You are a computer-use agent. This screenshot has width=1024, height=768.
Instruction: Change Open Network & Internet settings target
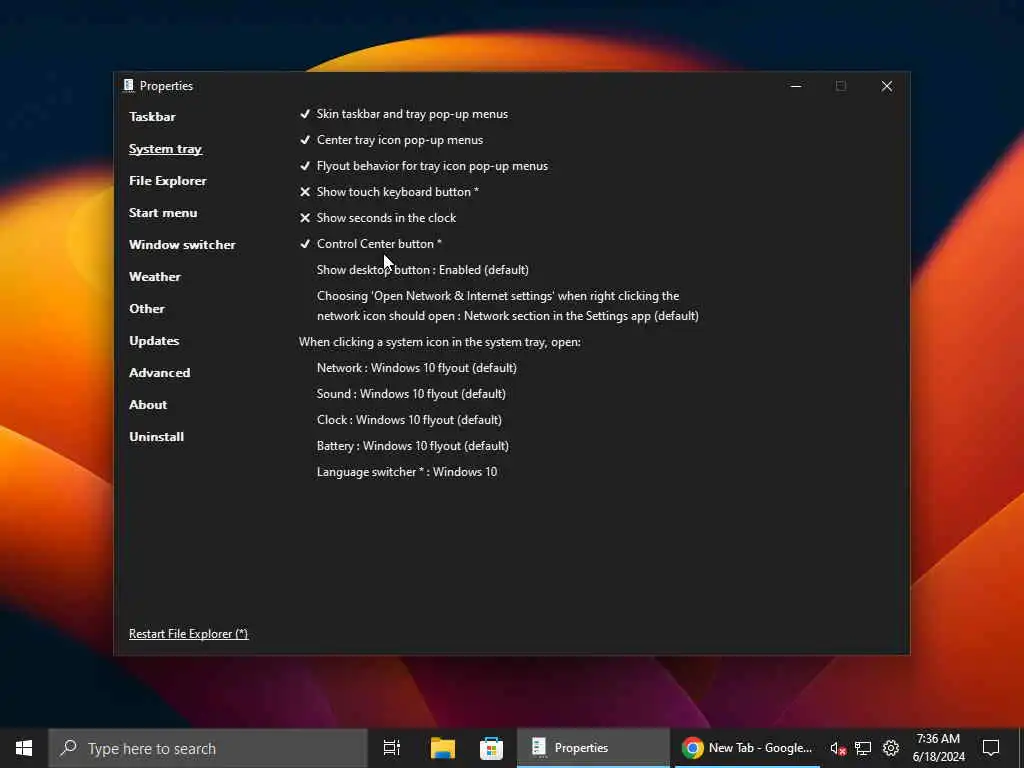tap(507, 306)
